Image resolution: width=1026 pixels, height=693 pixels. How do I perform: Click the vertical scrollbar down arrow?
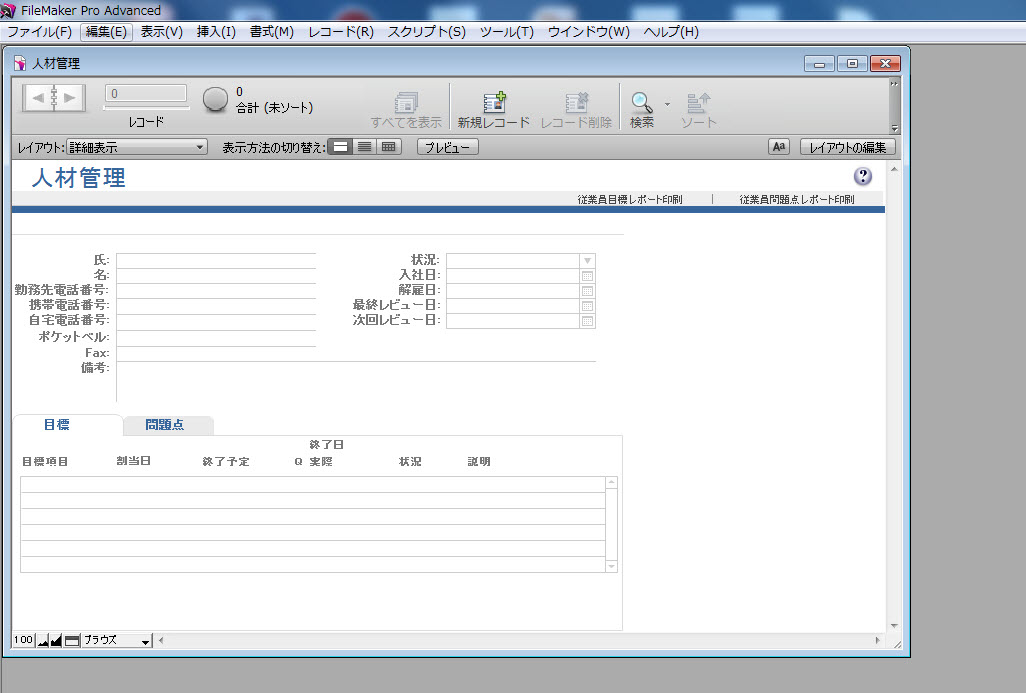click(894, 626)
